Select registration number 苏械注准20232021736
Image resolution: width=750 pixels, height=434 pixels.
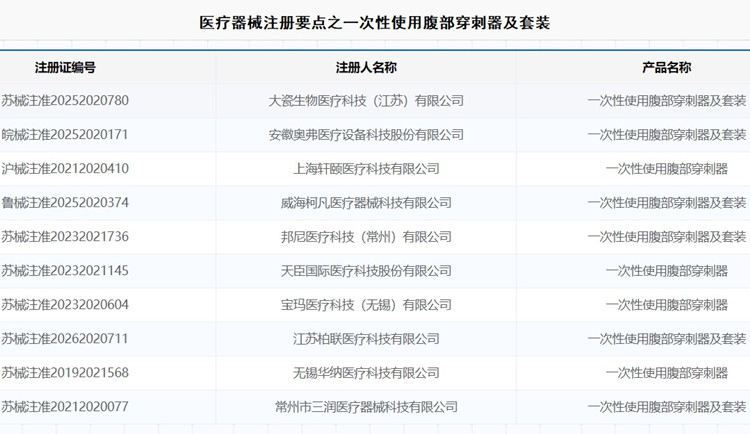[65, 236]
